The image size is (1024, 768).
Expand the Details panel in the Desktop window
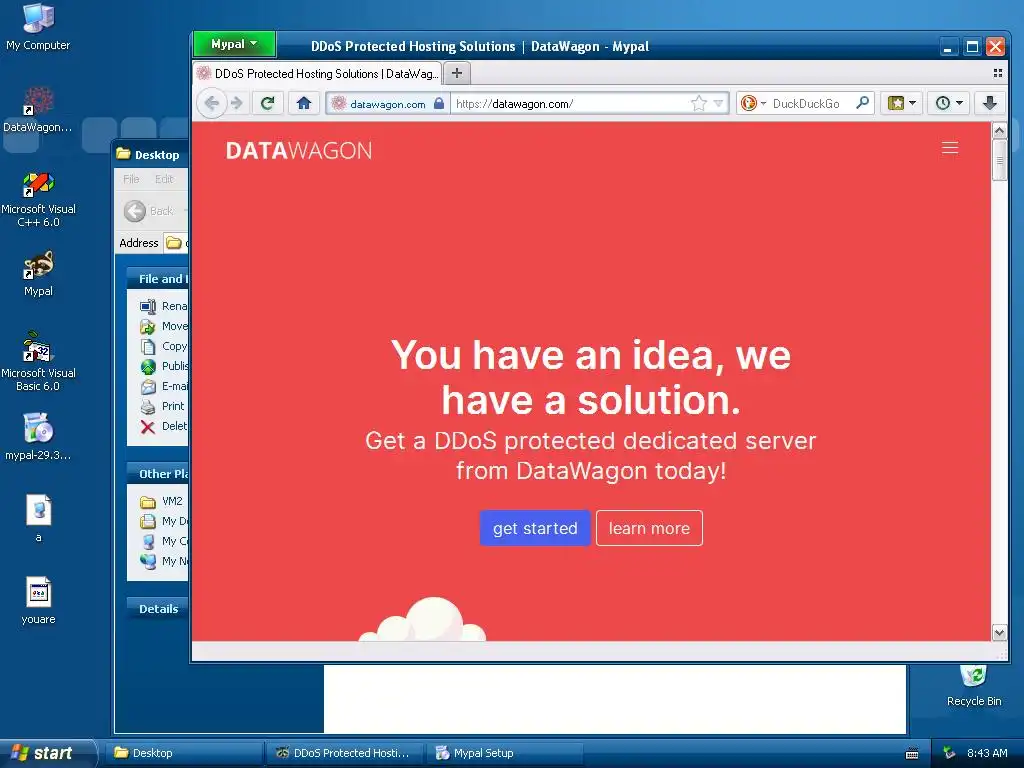pos(157,609)
